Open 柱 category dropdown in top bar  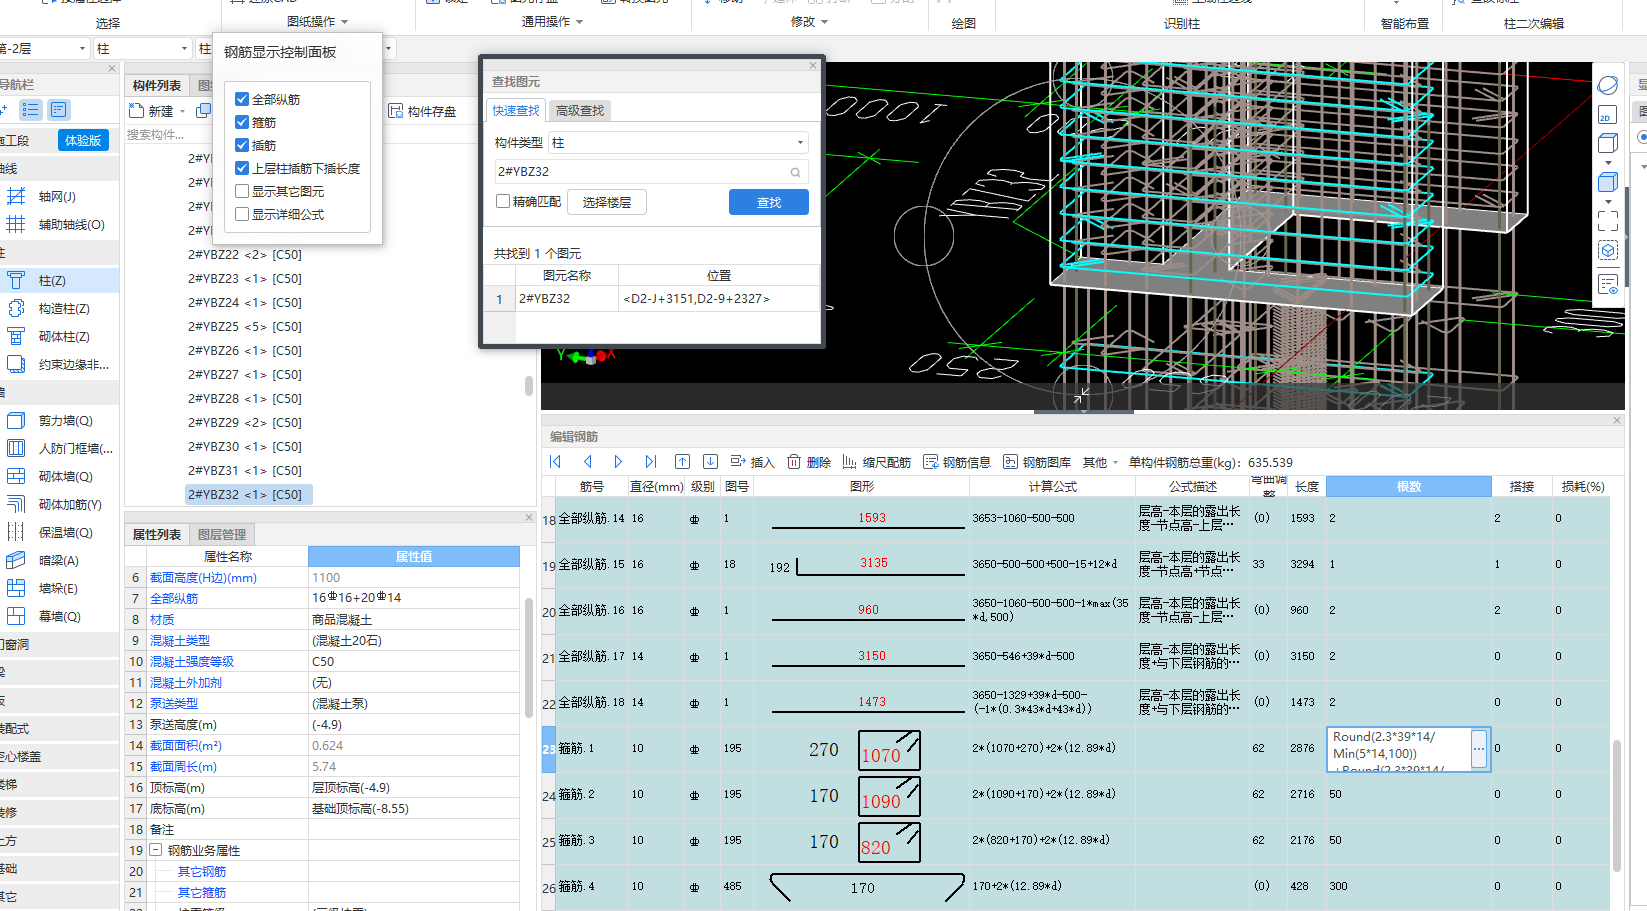[x=185, y=48]
